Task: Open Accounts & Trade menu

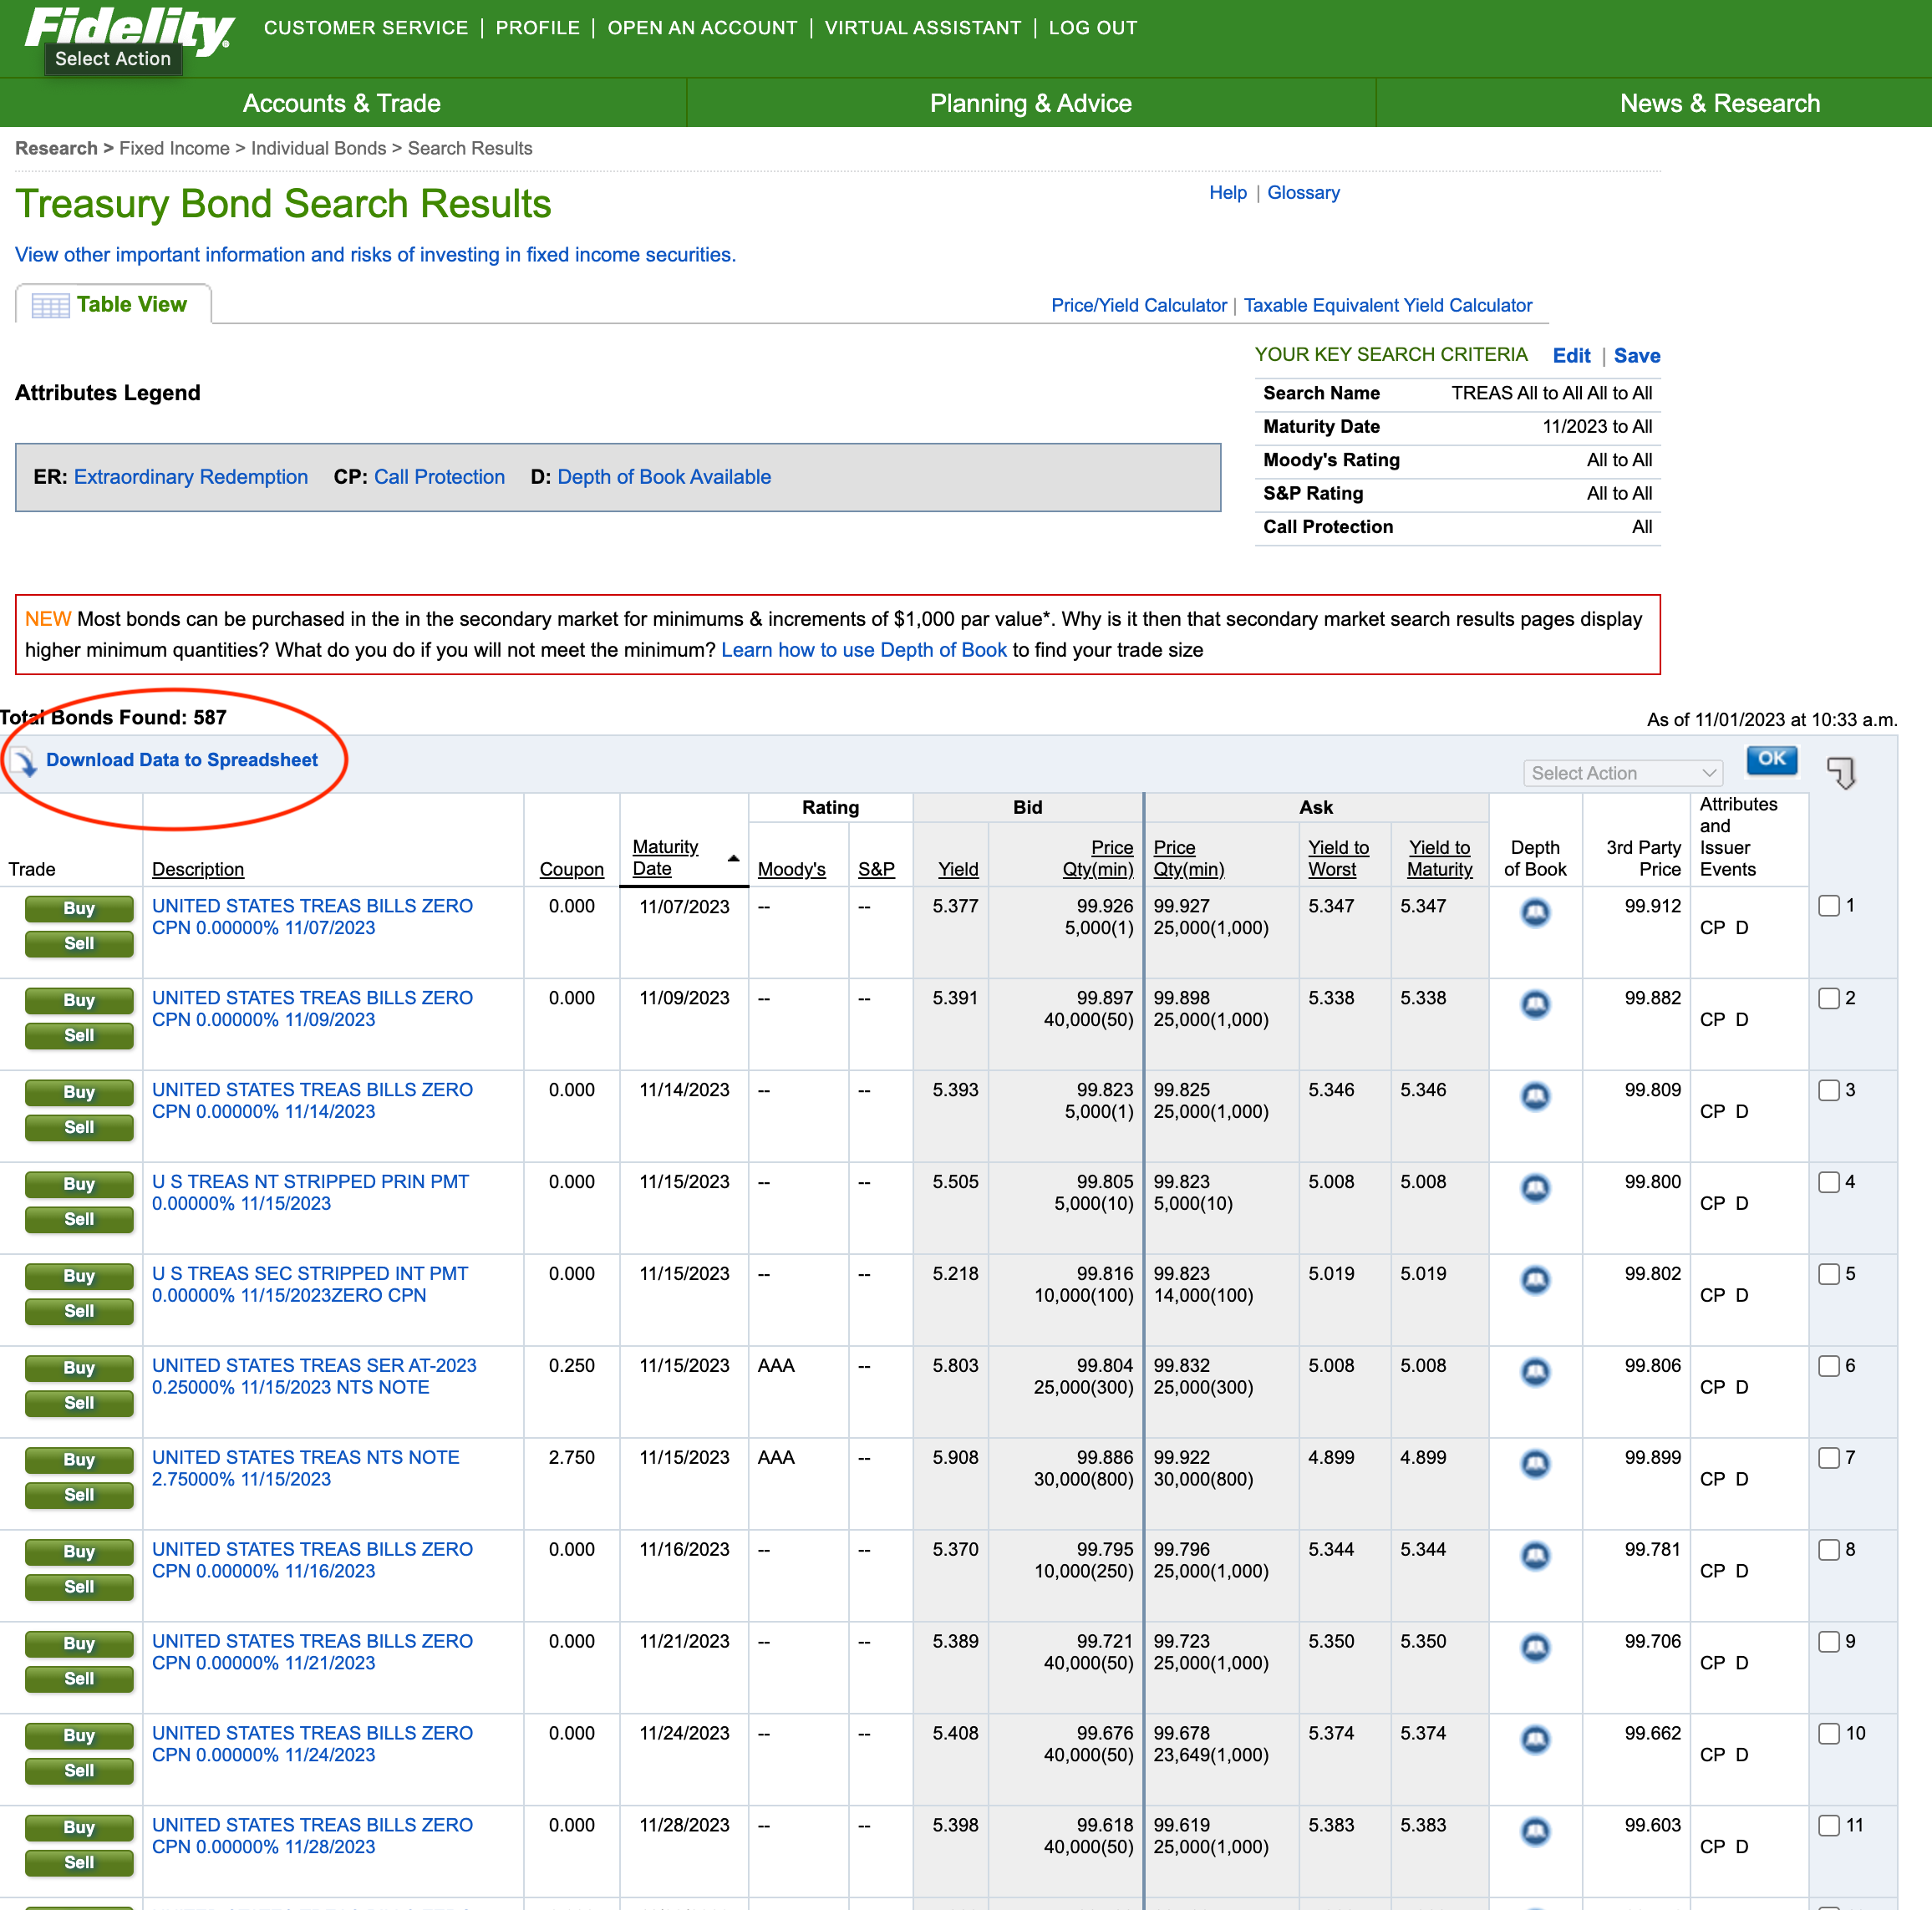Action: pos(341,103)
